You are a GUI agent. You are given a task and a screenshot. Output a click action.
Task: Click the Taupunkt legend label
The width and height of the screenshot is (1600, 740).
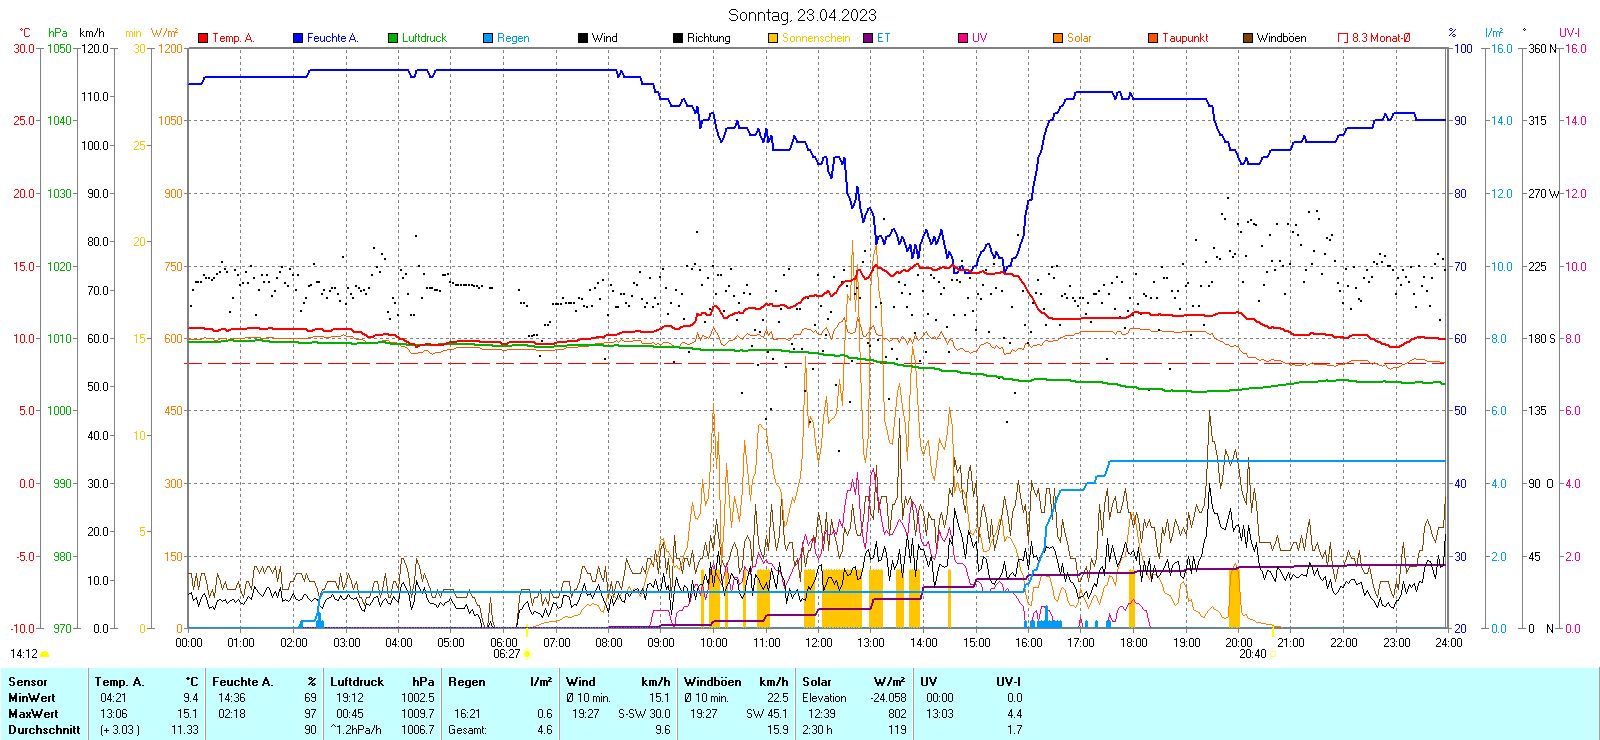[1185, 38]
